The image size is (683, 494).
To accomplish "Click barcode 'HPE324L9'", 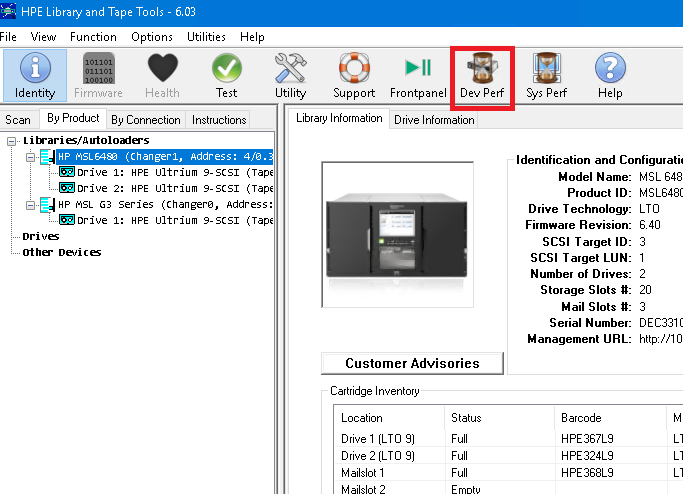I will [587, 456].
